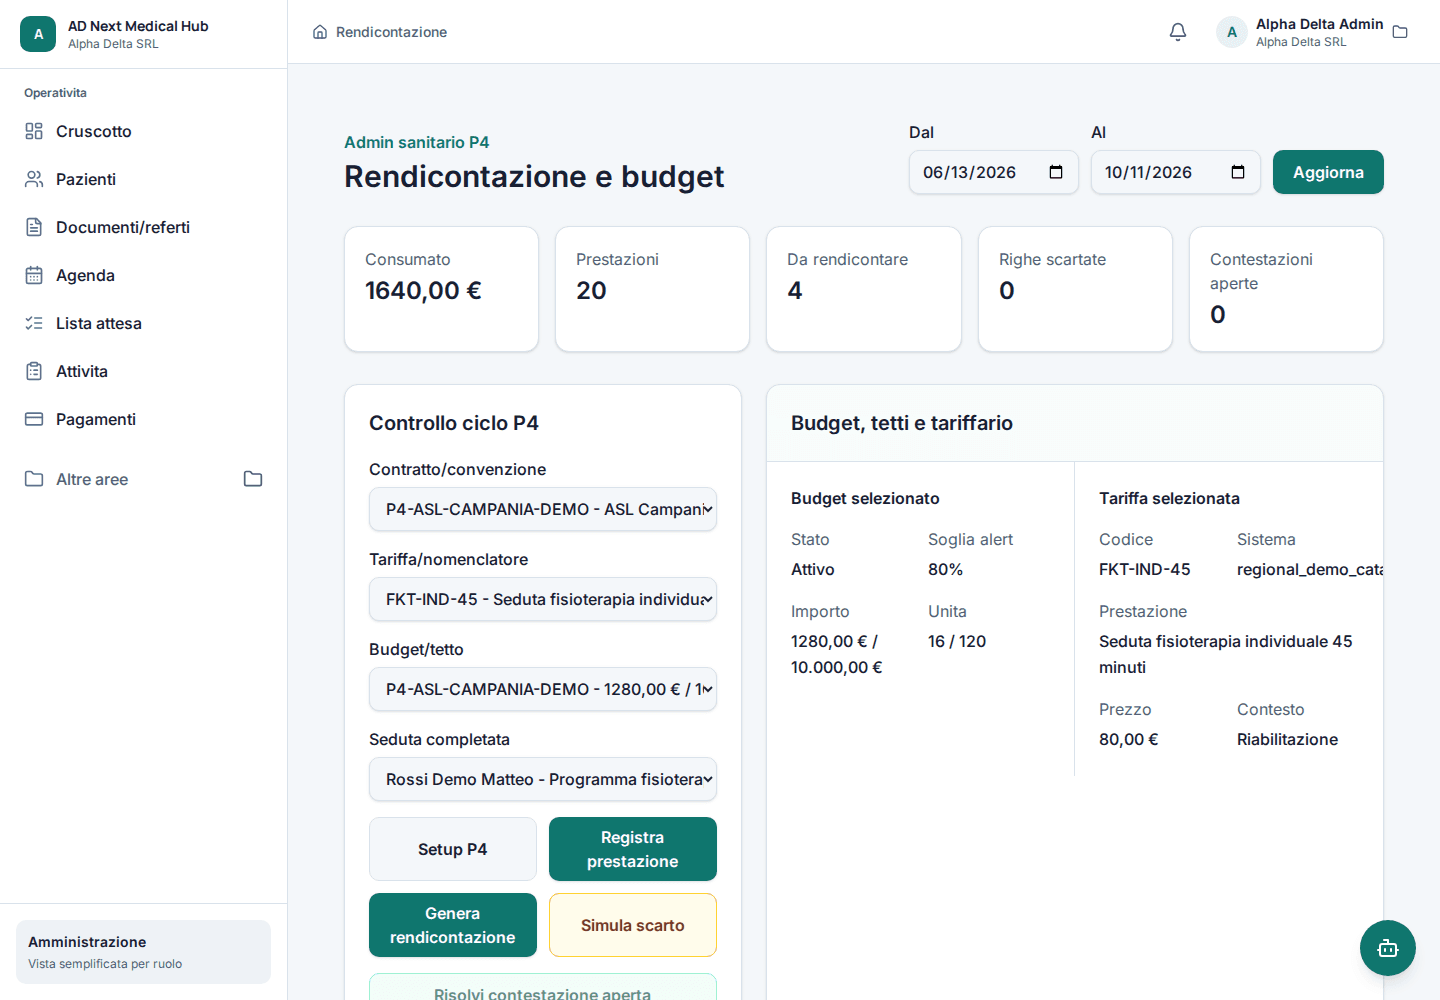Click the Soglia alert value 80%
The image size is (1440, 1000).
click(946, 569)
